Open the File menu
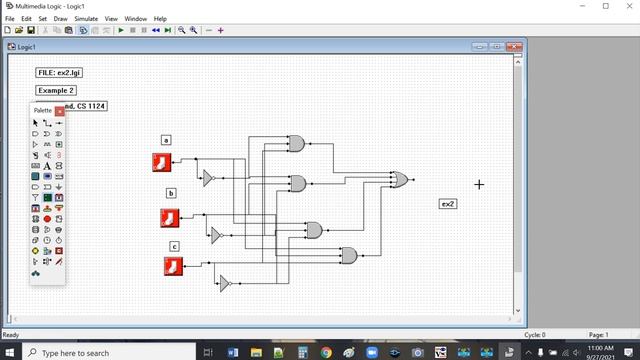The height and width of the screenshot is (360, 640). tap(10, 19)
